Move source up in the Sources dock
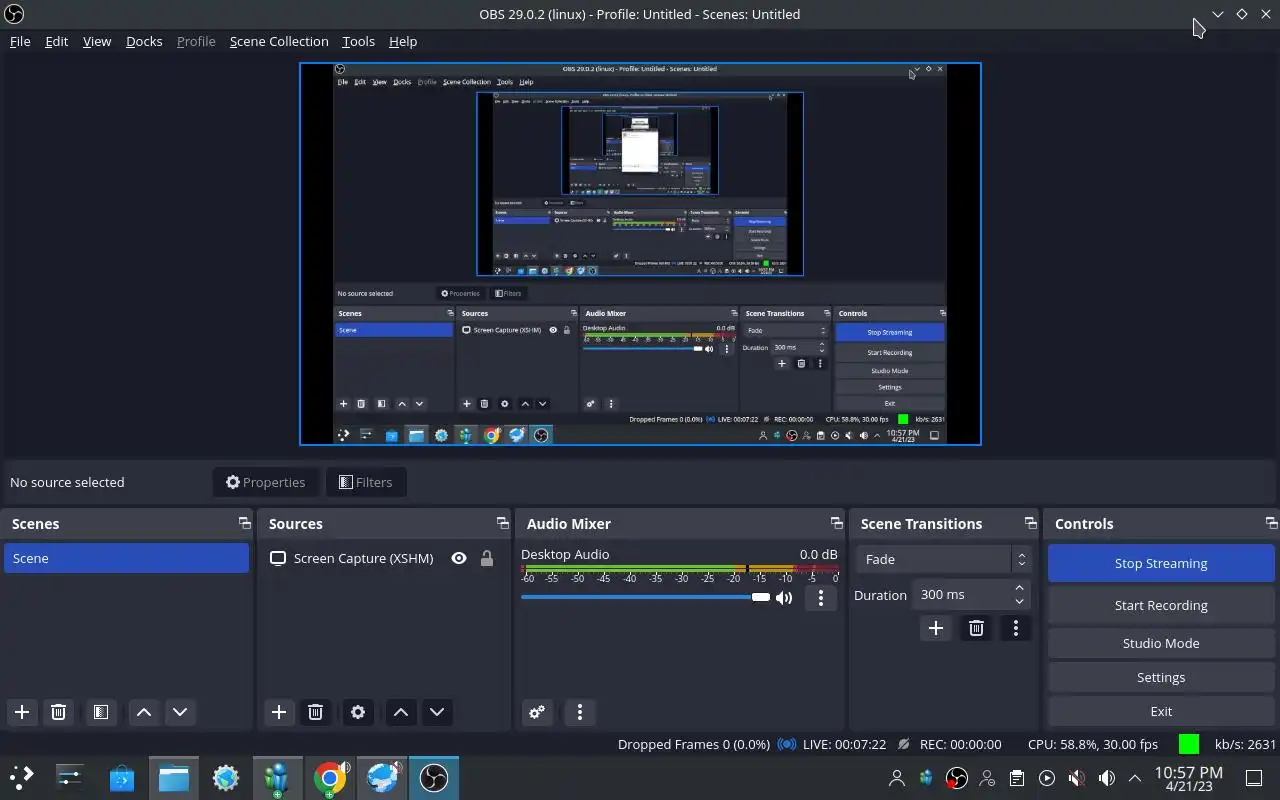Image resolution: width=1280 pixels, height=800 pixels. coord(401,712)
